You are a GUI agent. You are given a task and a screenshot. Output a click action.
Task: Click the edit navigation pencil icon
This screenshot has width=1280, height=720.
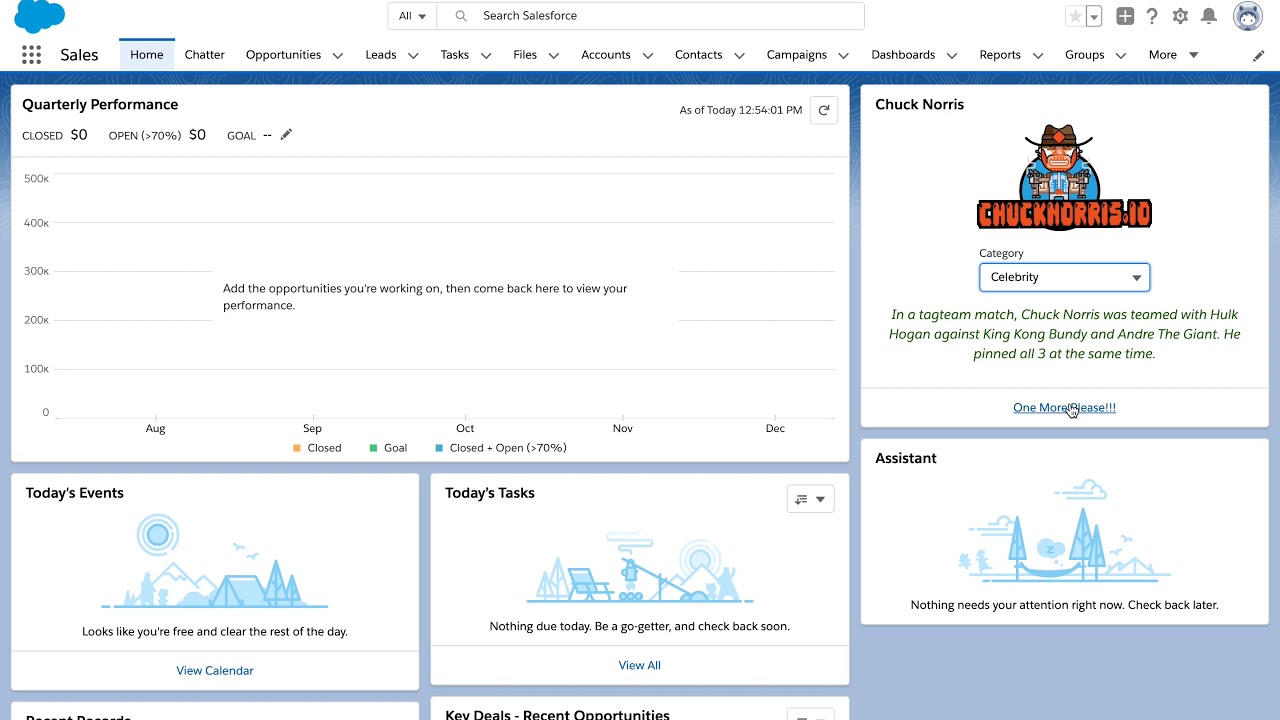[1258, 56]
